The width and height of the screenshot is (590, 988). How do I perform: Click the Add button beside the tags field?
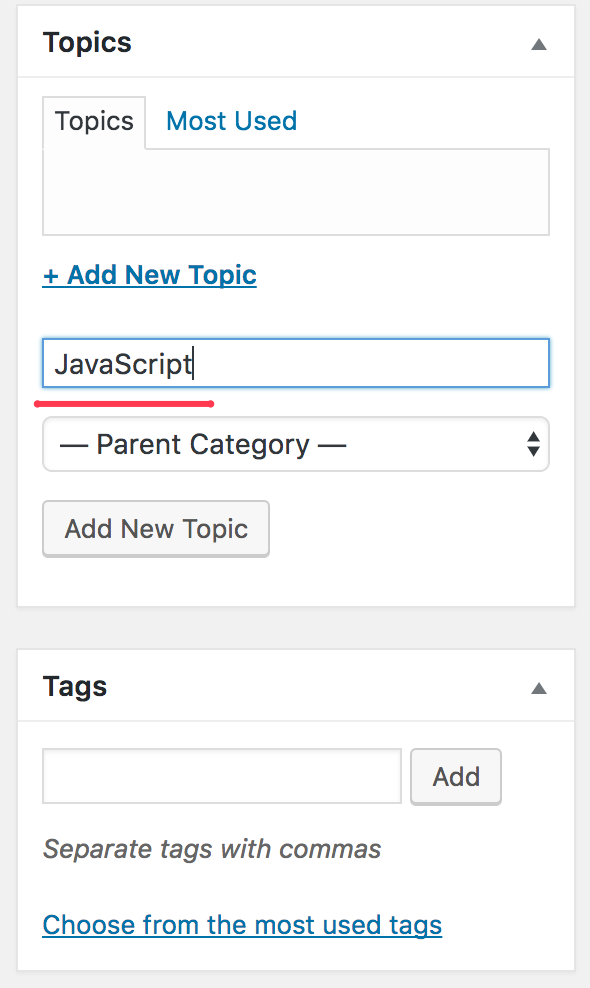pyautogui.click(x=456, y=776)
